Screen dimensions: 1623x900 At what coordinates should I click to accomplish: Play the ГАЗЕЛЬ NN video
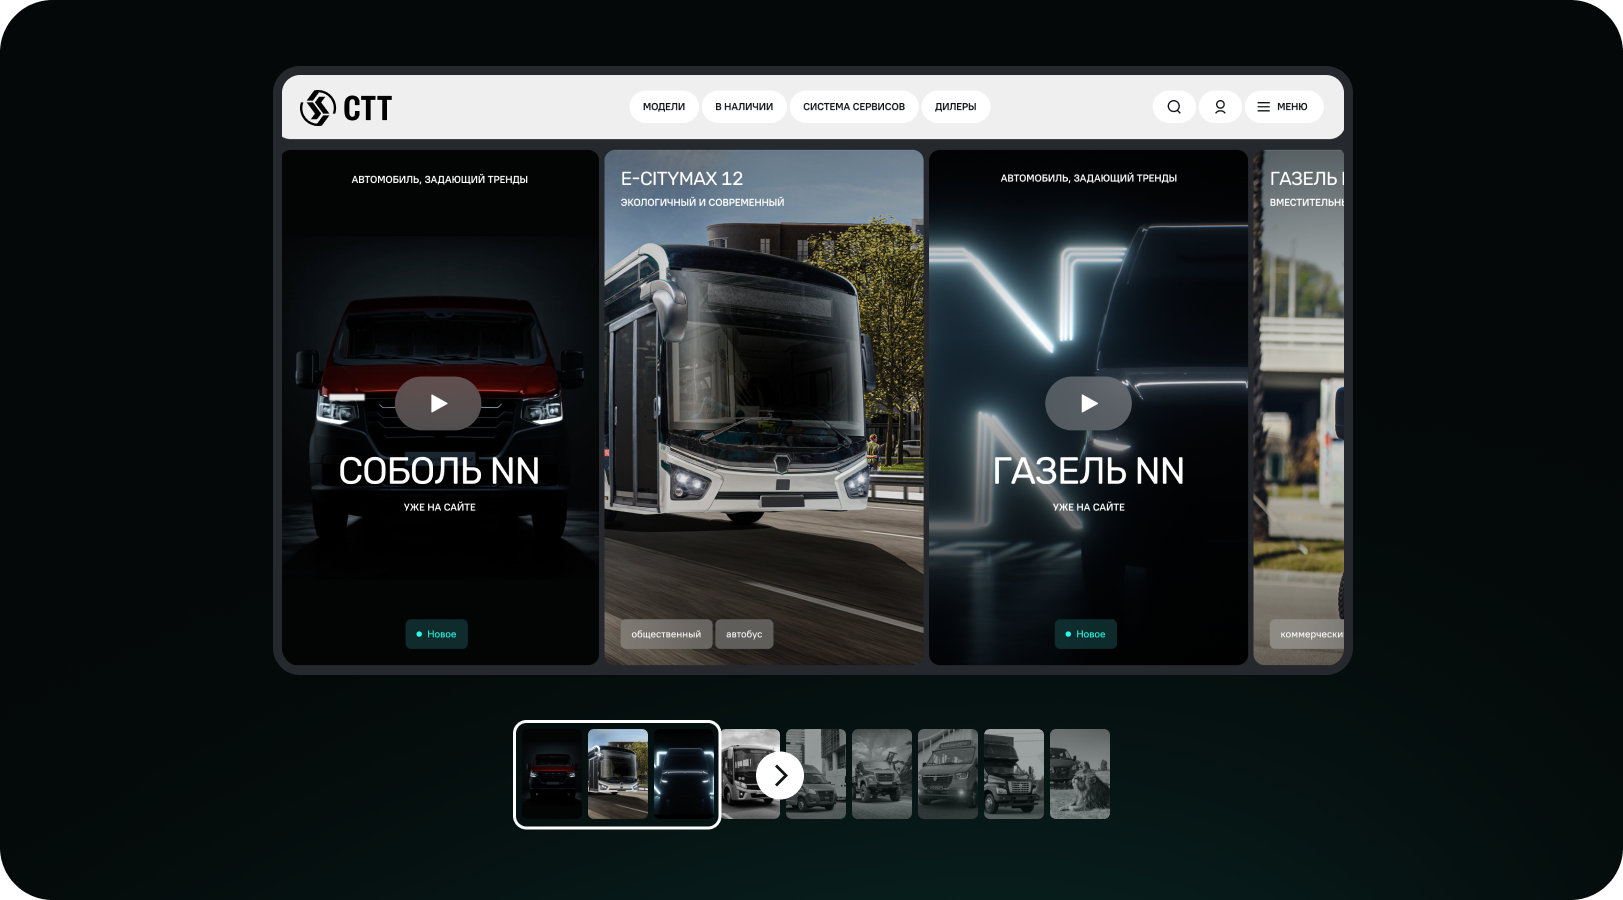pos(1088,403)
